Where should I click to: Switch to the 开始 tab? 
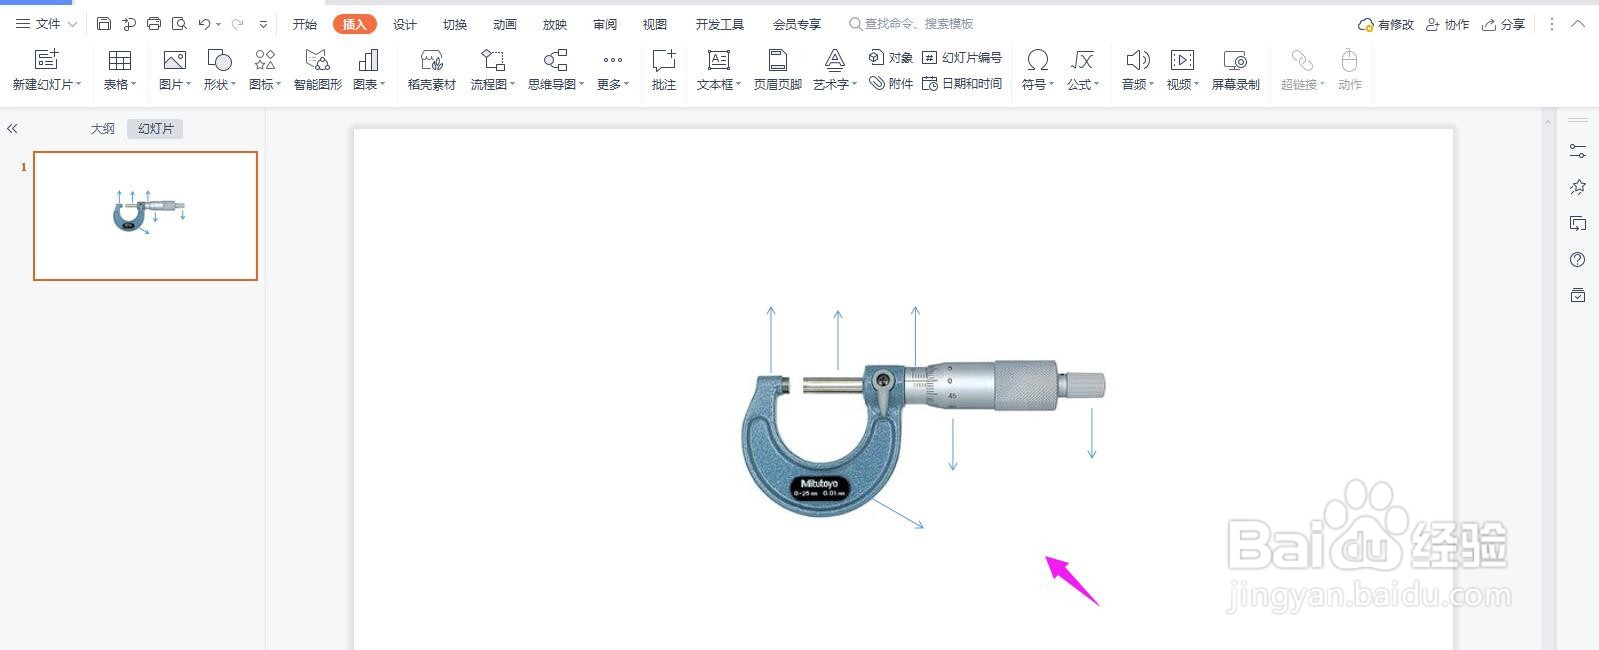point(305,24)
